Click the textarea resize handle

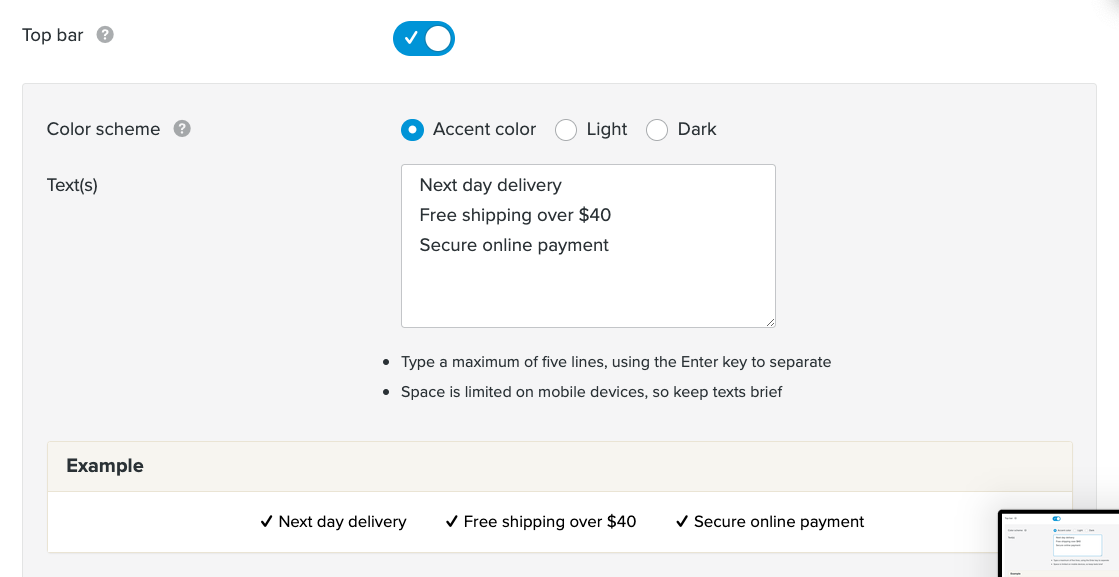(x=770, y=320)
